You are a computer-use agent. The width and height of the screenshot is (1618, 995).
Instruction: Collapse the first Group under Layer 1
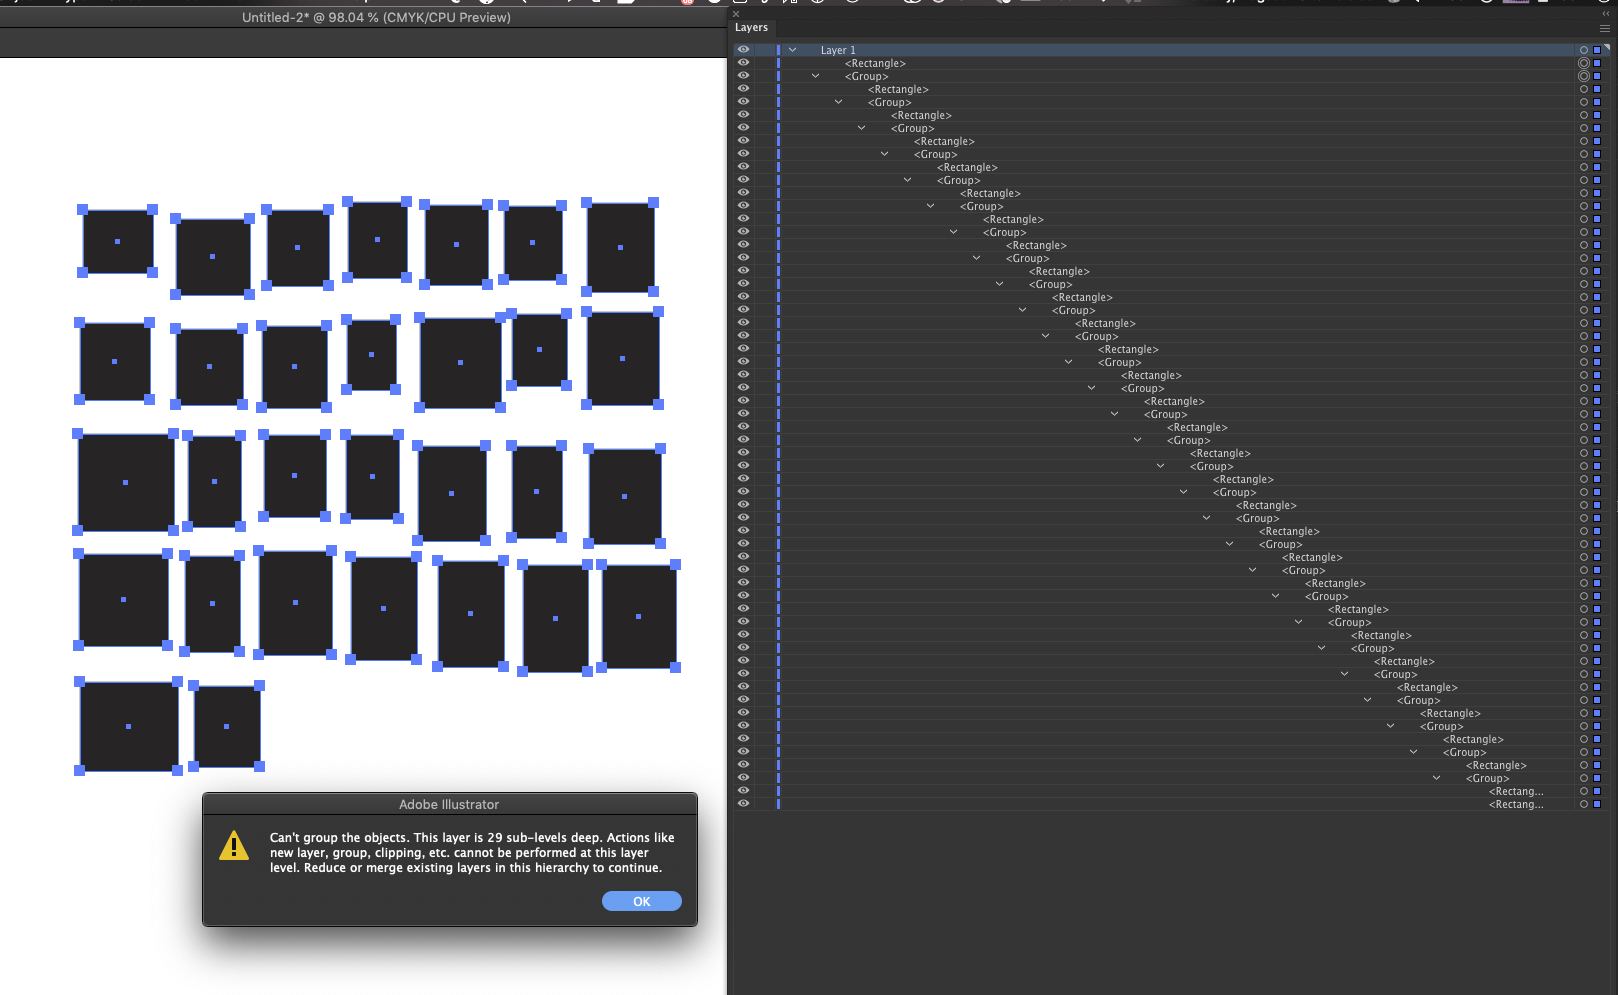click(x=815, y=76)
